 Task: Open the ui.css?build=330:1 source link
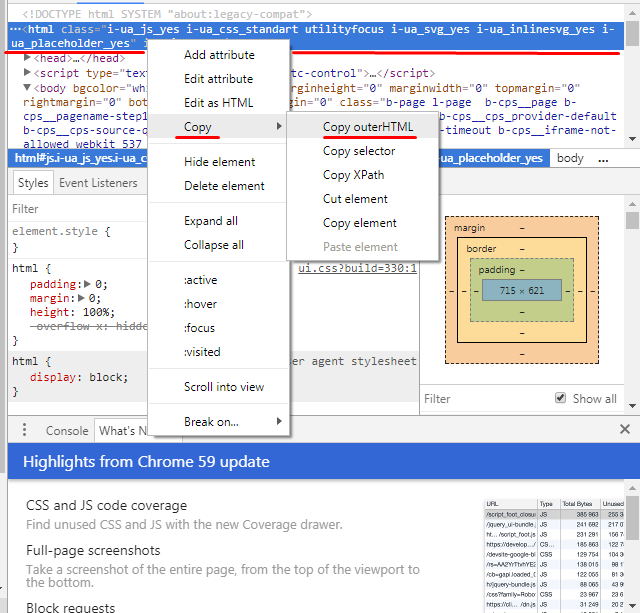click(x=357, y=268)
